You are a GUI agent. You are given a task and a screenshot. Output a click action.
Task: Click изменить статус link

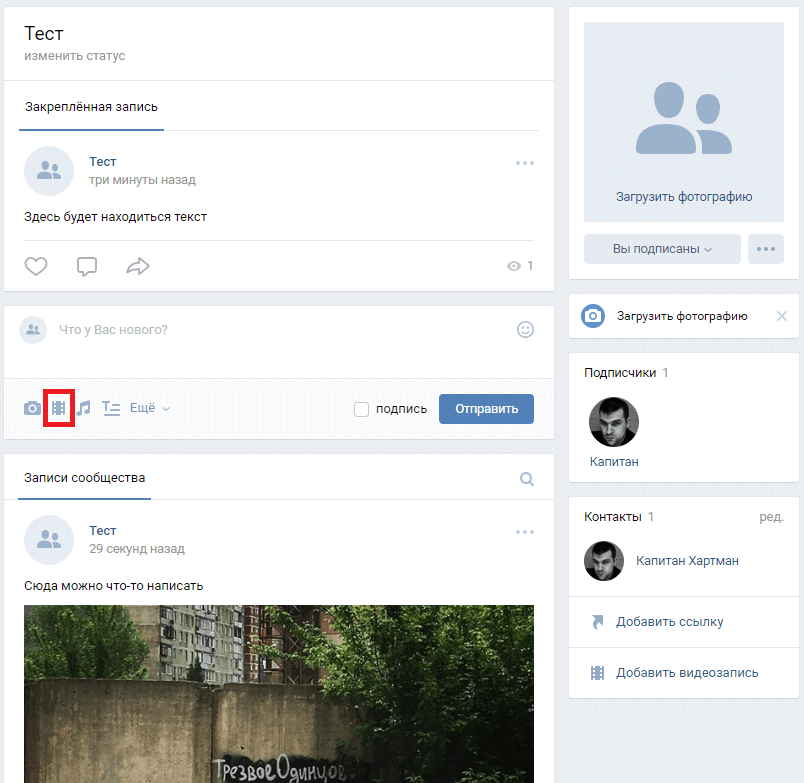pyautogui.click(x=74, y=56)
